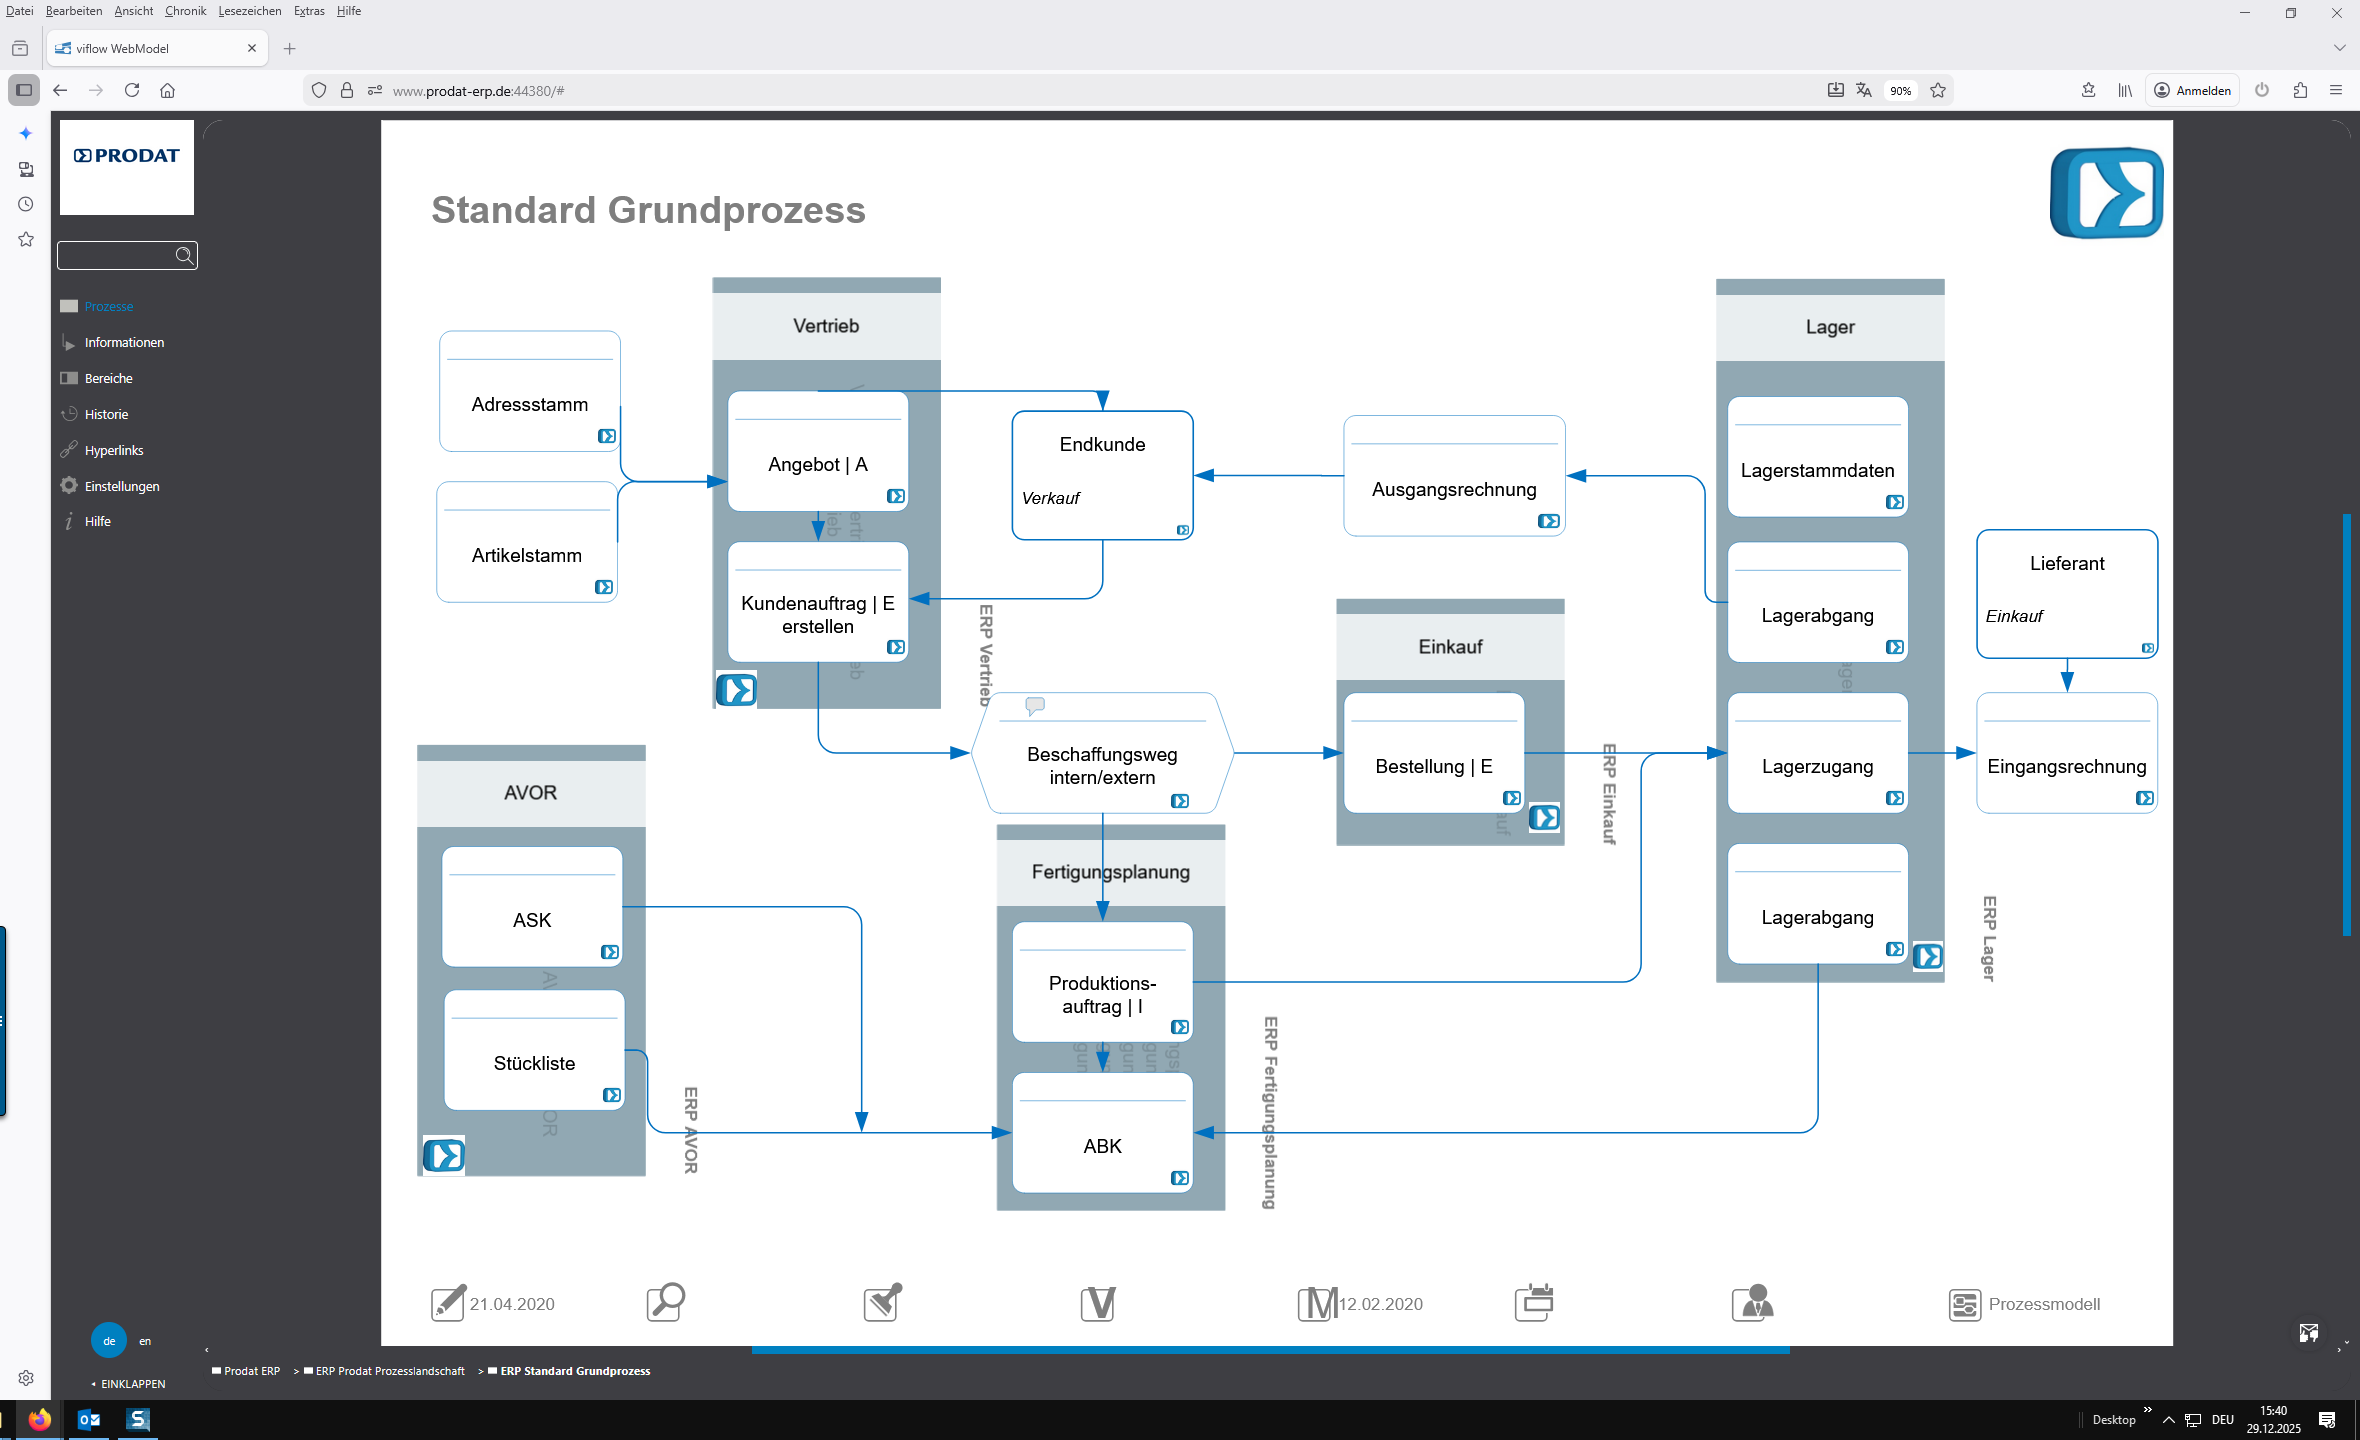The image size is (2360, 1440).
Task: Open the Einkauf swimlane subprocess icon
Action: point(1544,818)
